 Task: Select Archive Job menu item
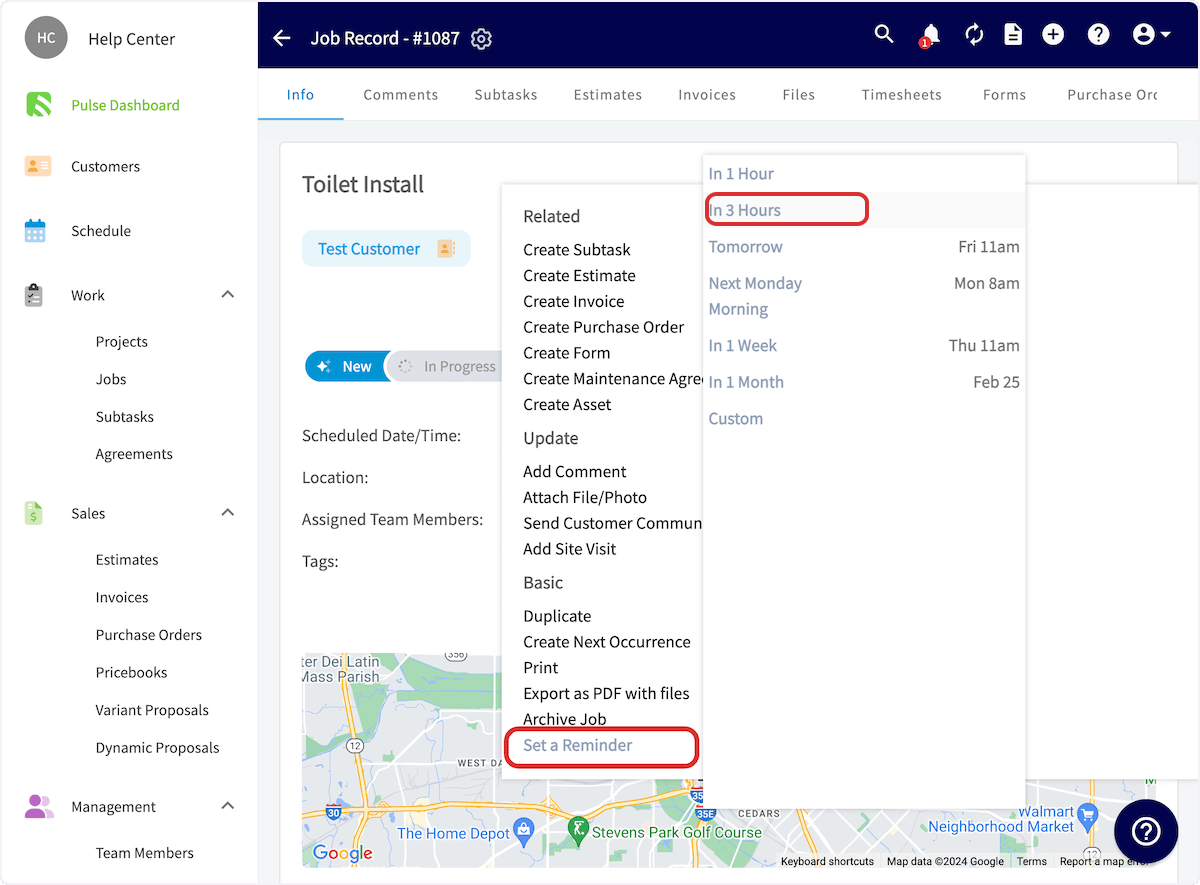tap(565, 719)
